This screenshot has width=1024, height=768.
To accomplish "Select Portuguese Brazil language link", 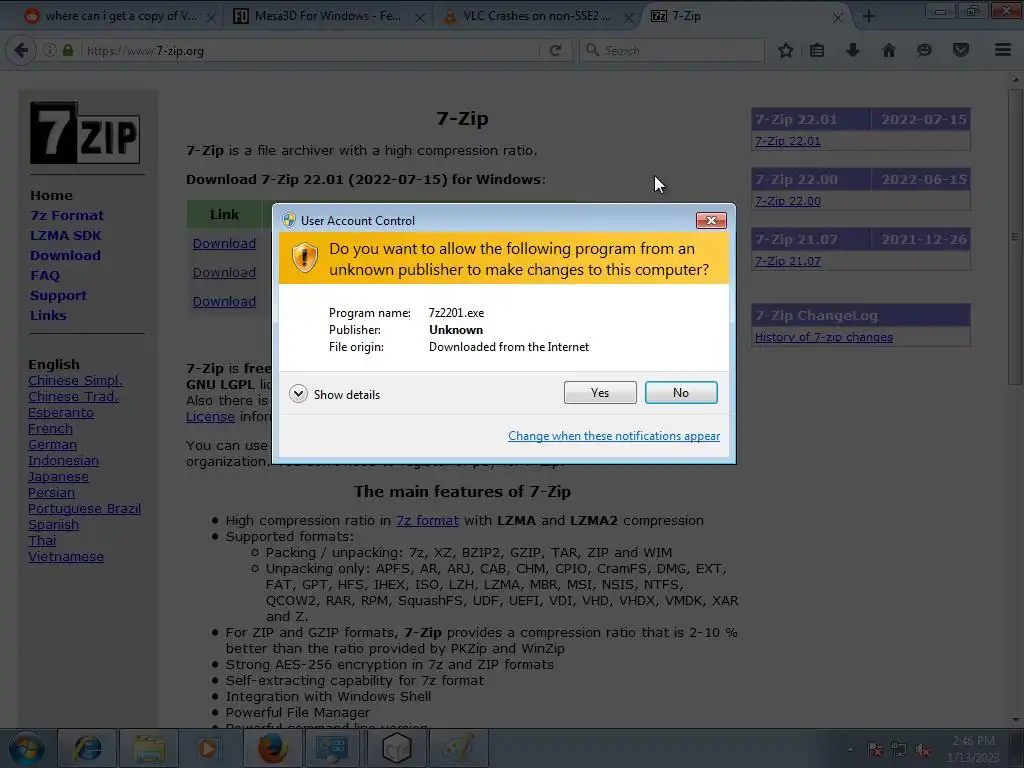I will click(84, 509).
